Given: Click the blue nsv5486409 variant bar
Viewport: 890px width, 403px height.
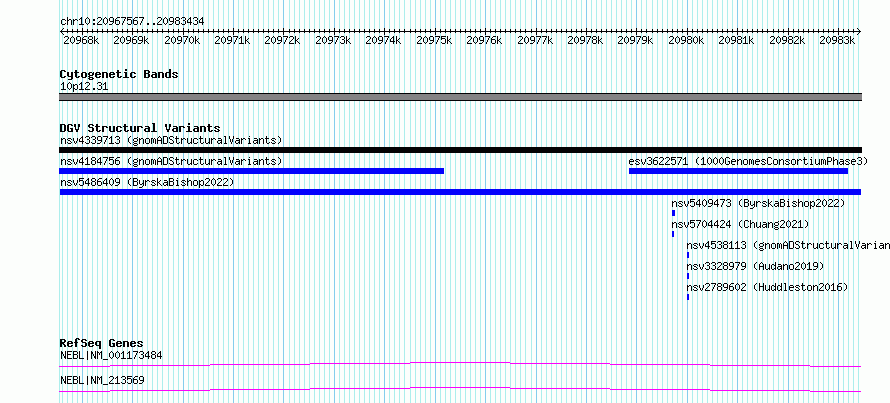Looking at the screenshot, I should (460, 192).
